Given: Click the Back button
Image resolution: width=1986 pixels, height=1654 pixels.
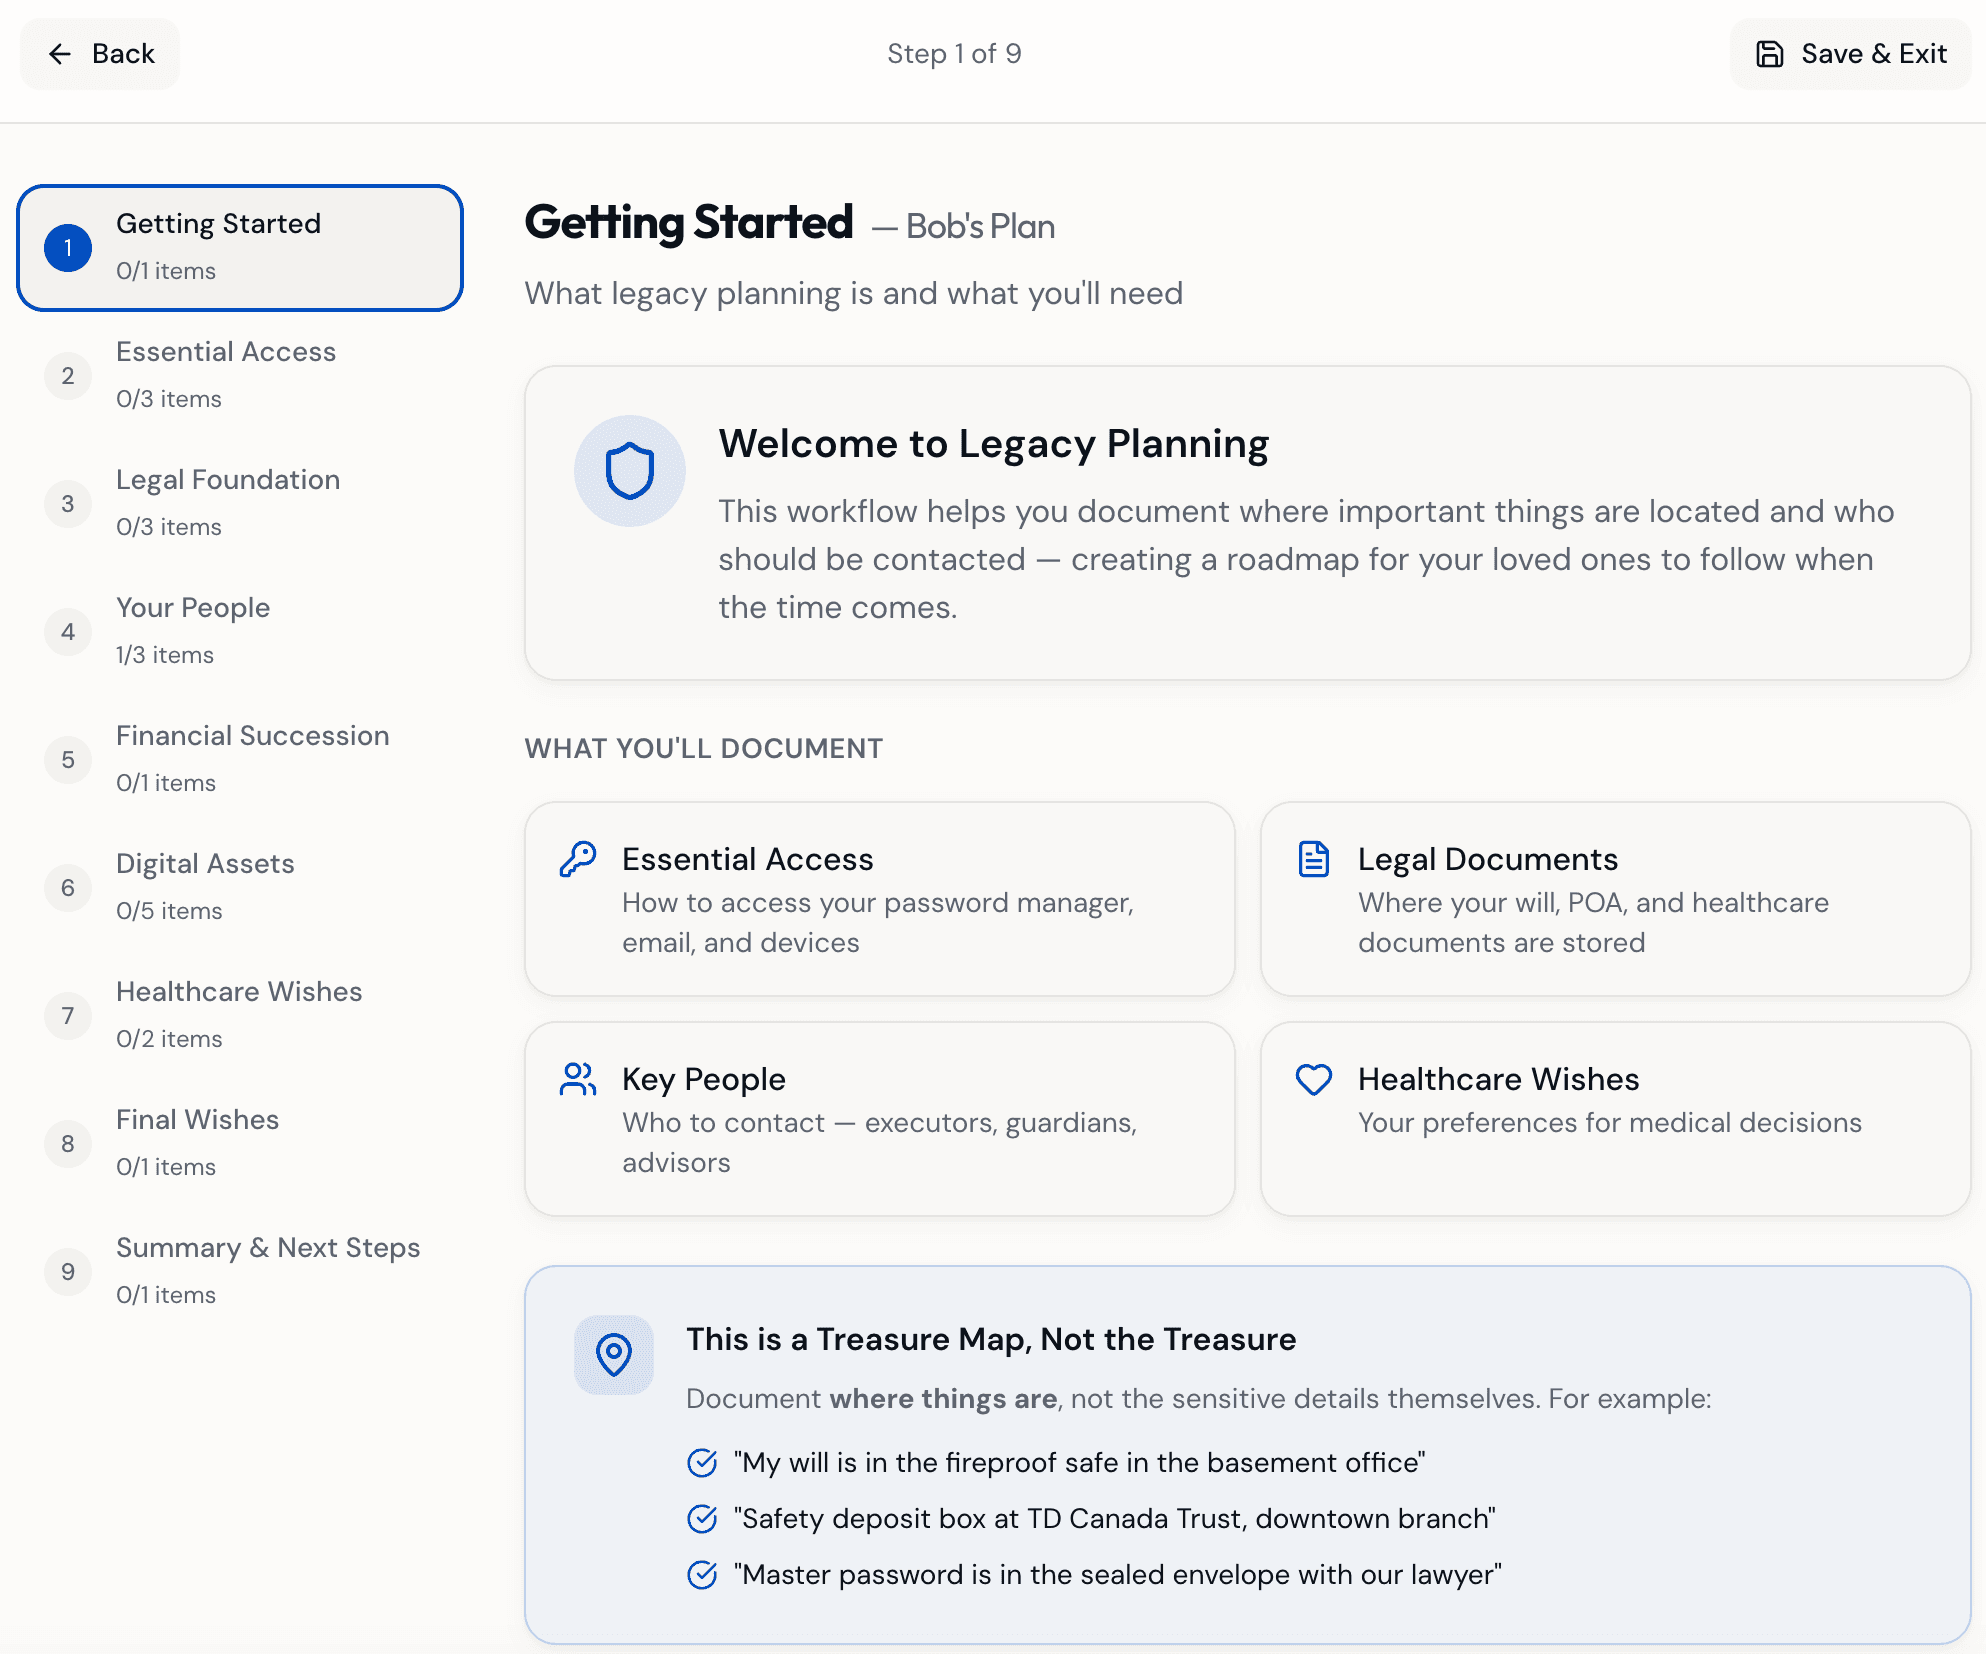Looking at the screenshot, I should [x=99, y=54].
